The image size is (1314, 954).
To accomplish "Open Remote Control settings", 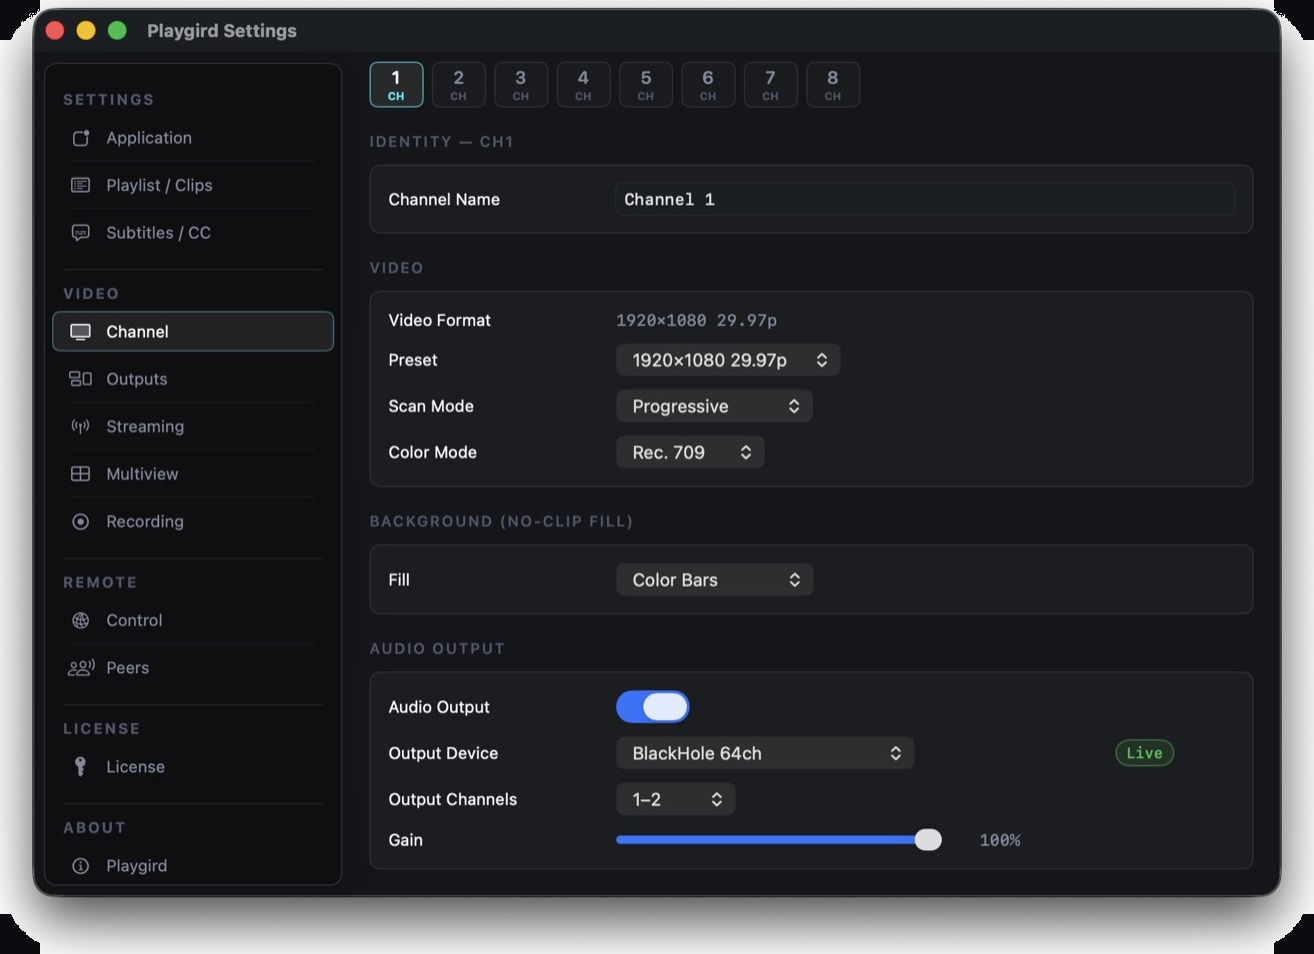I will coord(193,621).
